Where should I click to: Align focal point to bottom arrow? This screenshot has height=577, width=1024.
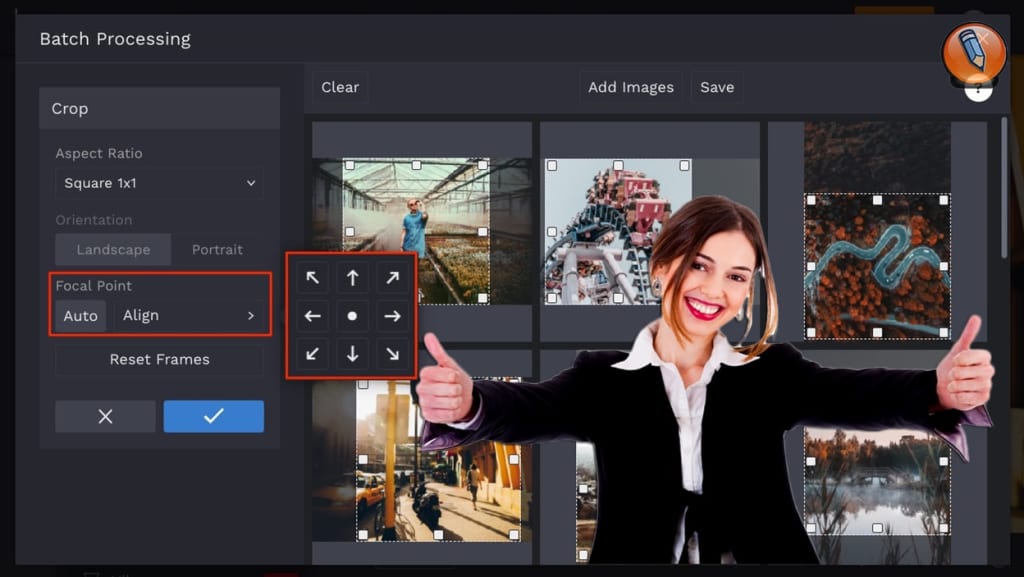[x=353, y=354]
